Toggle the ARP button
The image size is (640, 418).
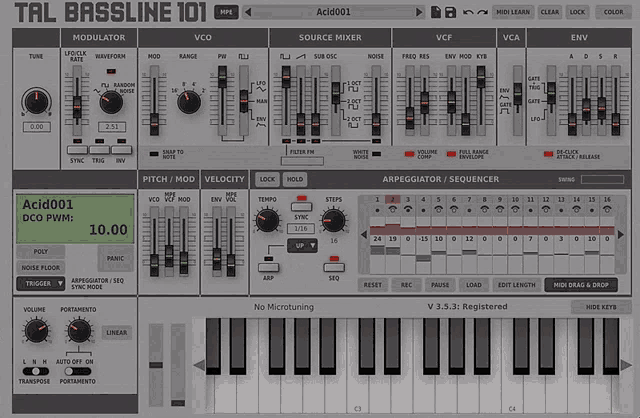[x=268, y=267]
